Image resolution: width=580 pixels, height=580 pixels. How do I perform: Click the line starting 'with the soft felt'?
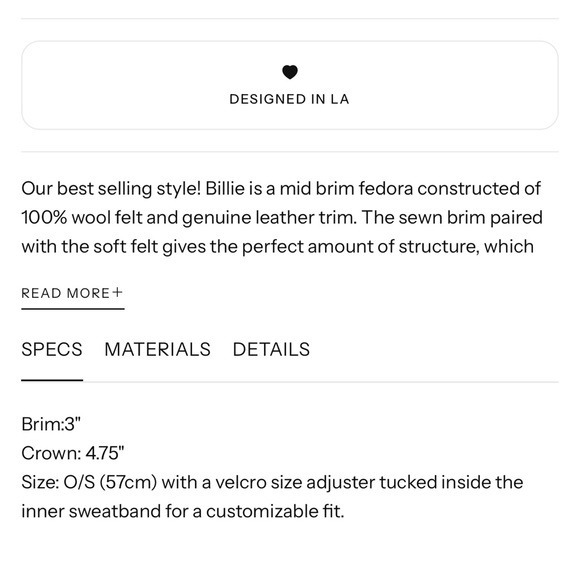[x=277, y=247]
